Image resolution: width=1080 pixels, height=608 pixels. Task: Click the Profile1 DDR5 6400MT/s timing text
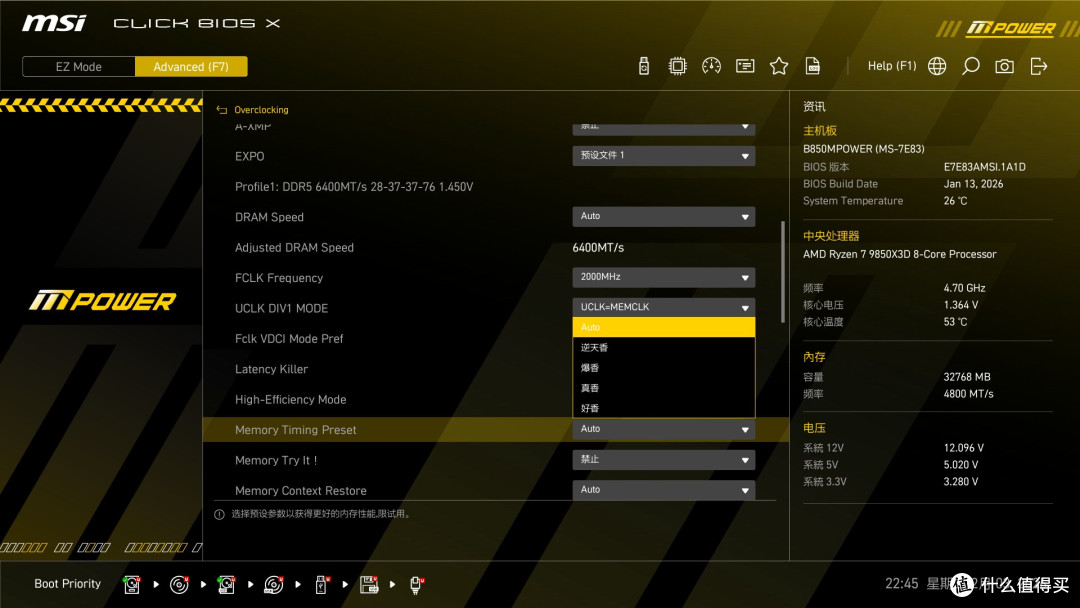pyautogui.click(x=354, y=187)
